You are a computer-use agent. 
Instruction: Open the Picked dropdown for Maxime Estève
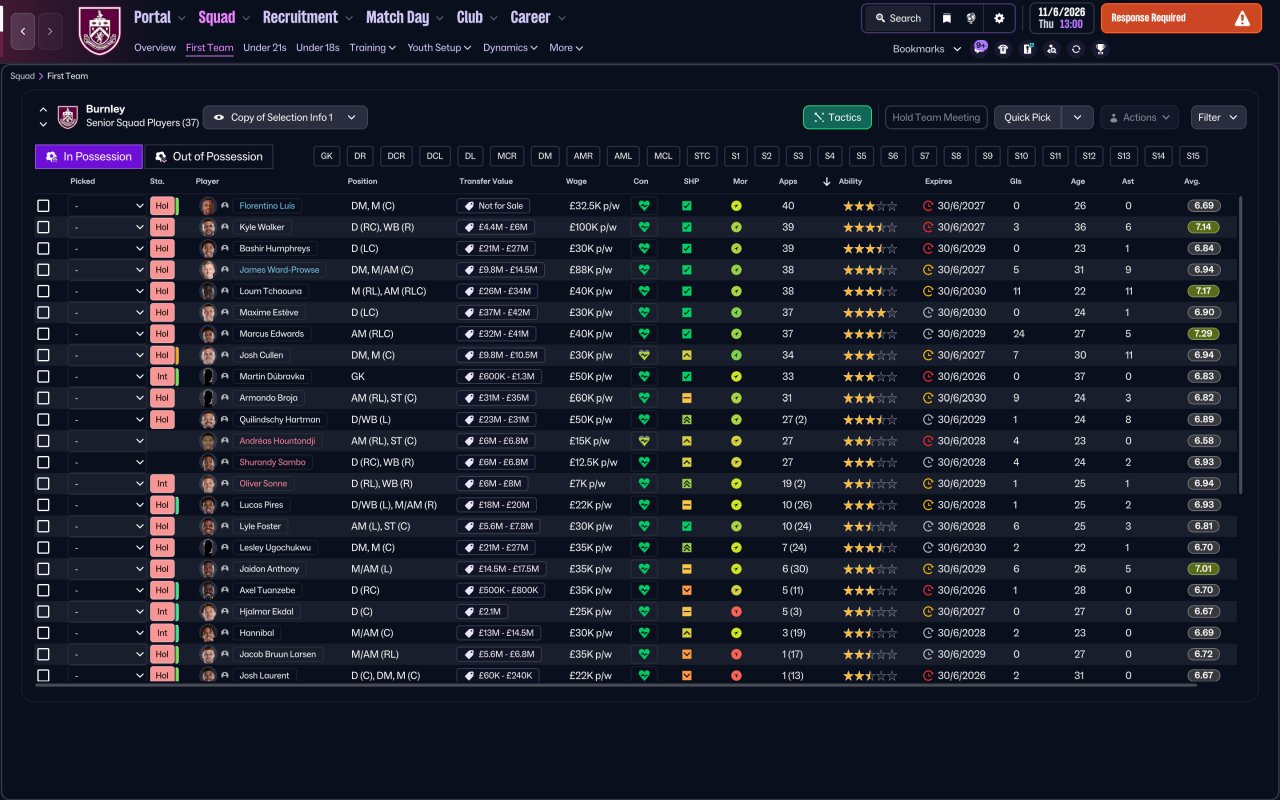point(107,312)
